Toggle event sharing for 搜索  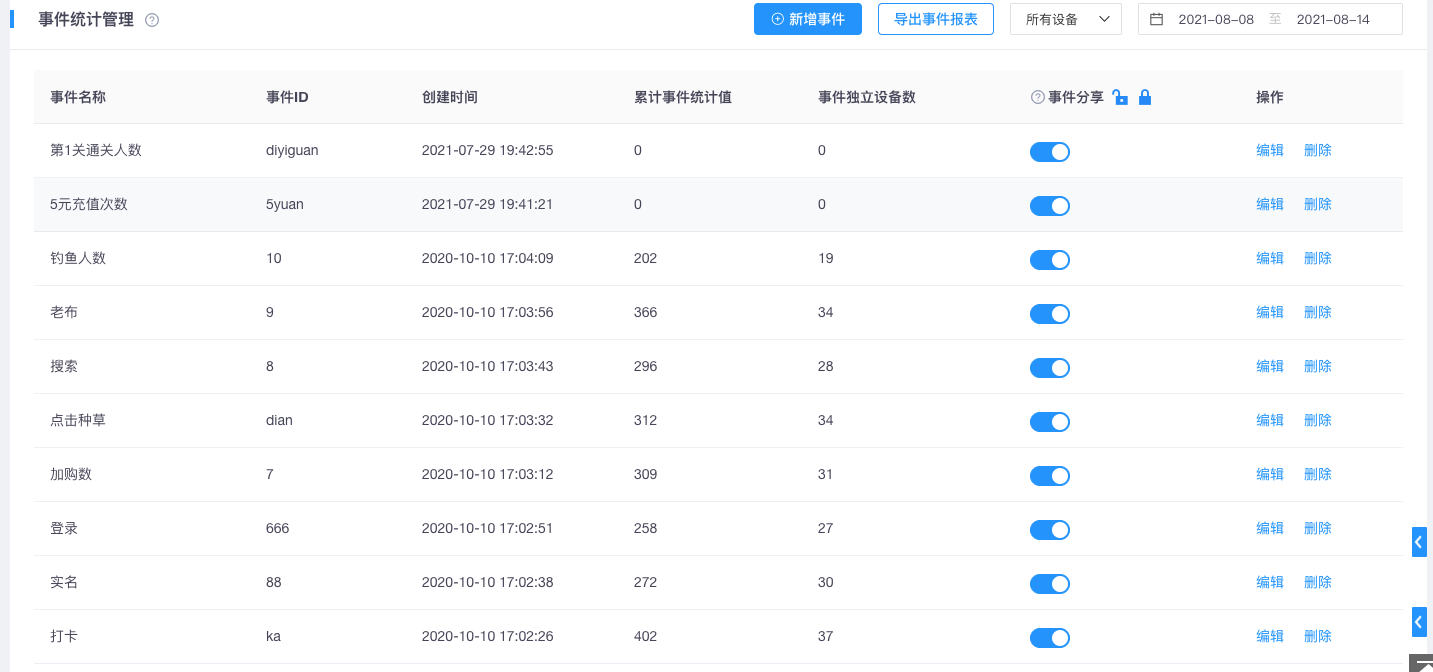click(x=1050, y=368)
